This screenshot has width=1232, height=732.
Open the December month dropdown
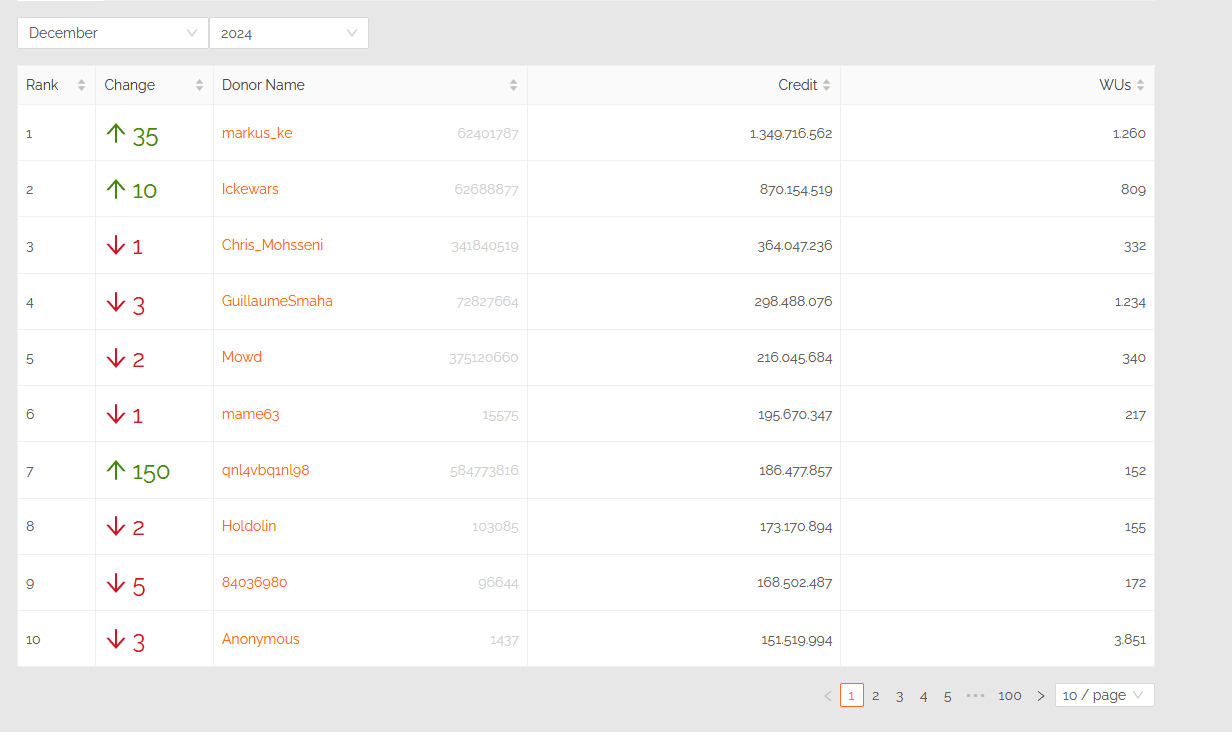113,33
